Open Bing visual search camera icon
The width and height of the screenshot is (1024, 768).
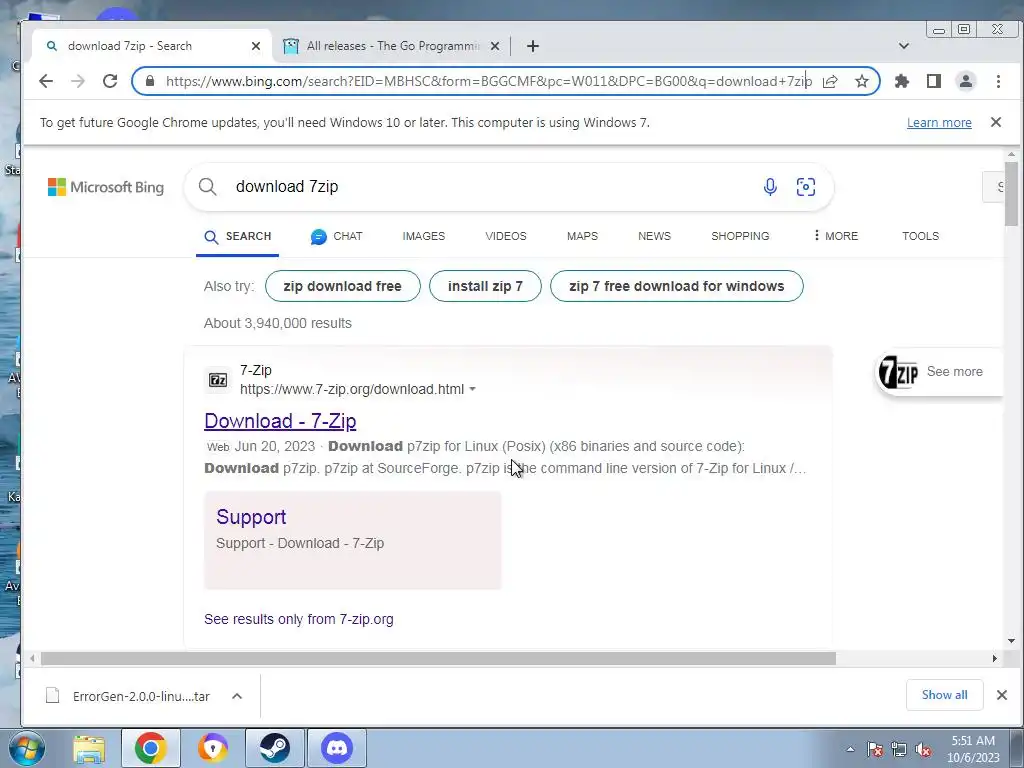tap(806, 187)
